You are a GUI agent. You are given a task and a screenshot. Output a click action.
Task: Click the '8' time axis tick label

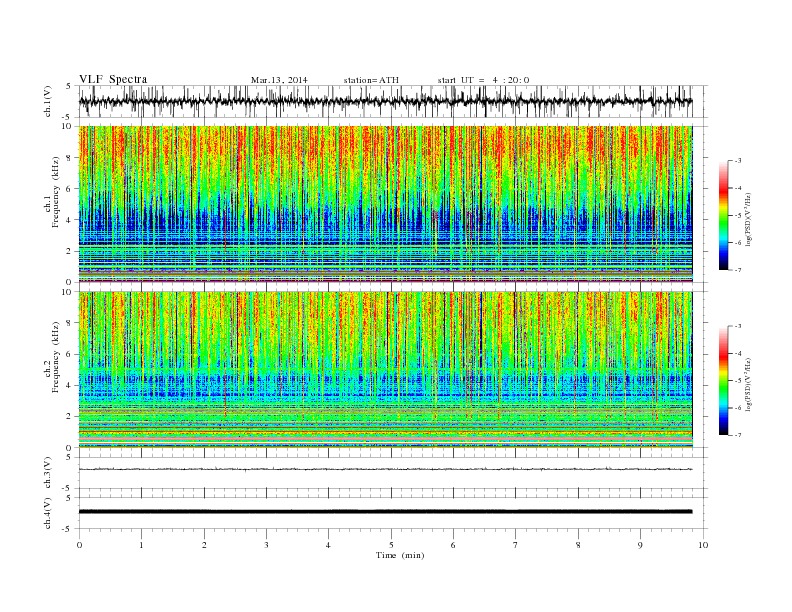click(x=578, y=545)
